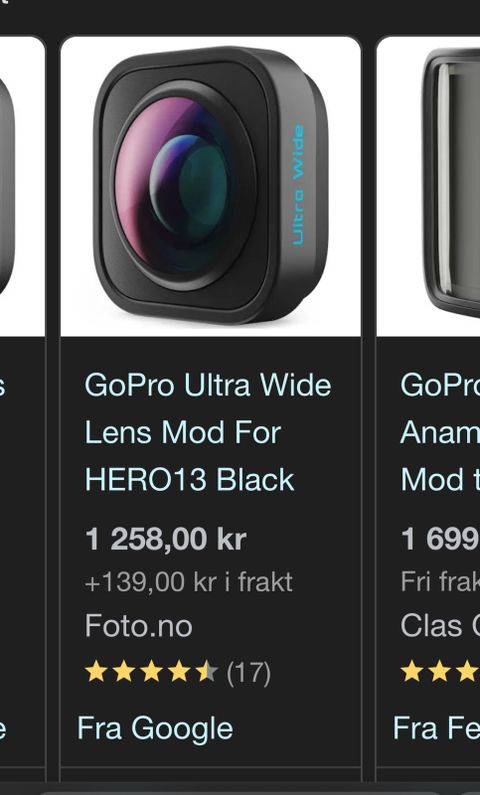Follow the Fra Google link
This screenshot has width=480, height=795.
pyautogui.click(x=155, y=728)
